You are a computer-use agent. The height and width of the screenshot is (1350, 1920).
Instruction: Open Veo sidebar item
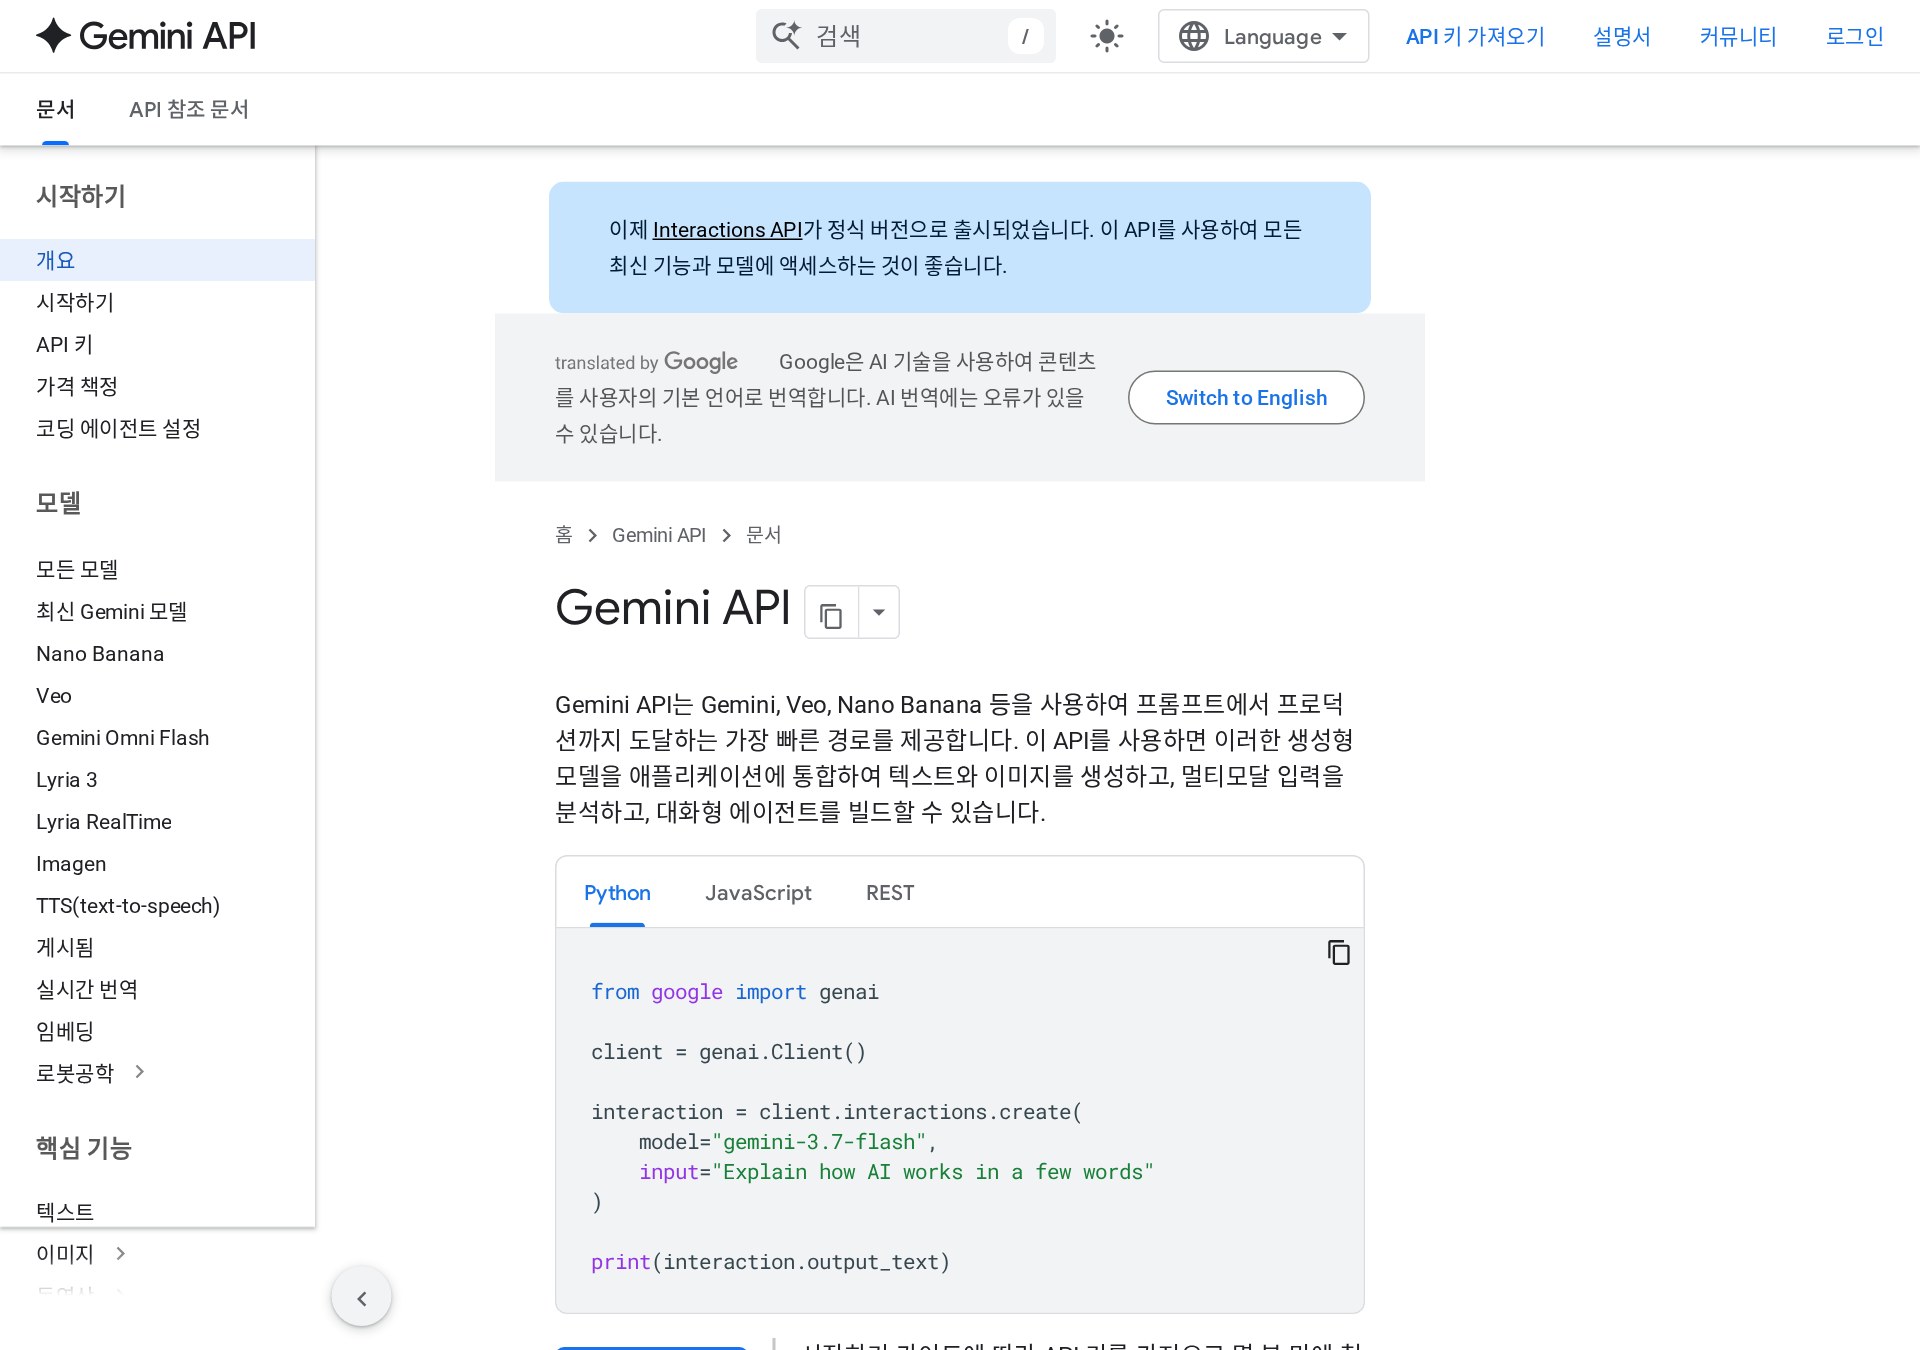tap(54, 695)
